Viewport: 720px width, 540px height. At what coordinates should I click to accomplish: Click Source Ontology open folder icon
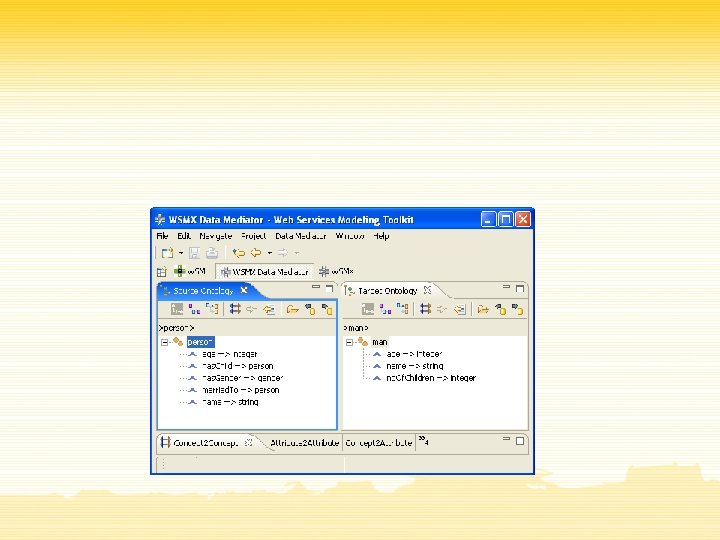coord(292,309)
